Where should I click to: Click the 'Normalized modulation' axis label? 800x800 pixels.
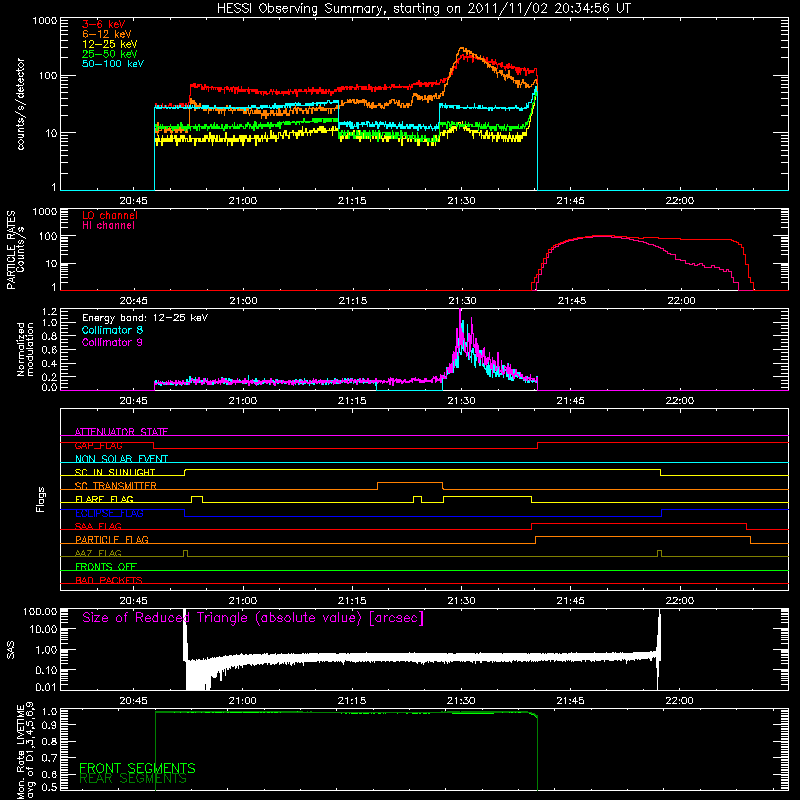pos(26,349)
